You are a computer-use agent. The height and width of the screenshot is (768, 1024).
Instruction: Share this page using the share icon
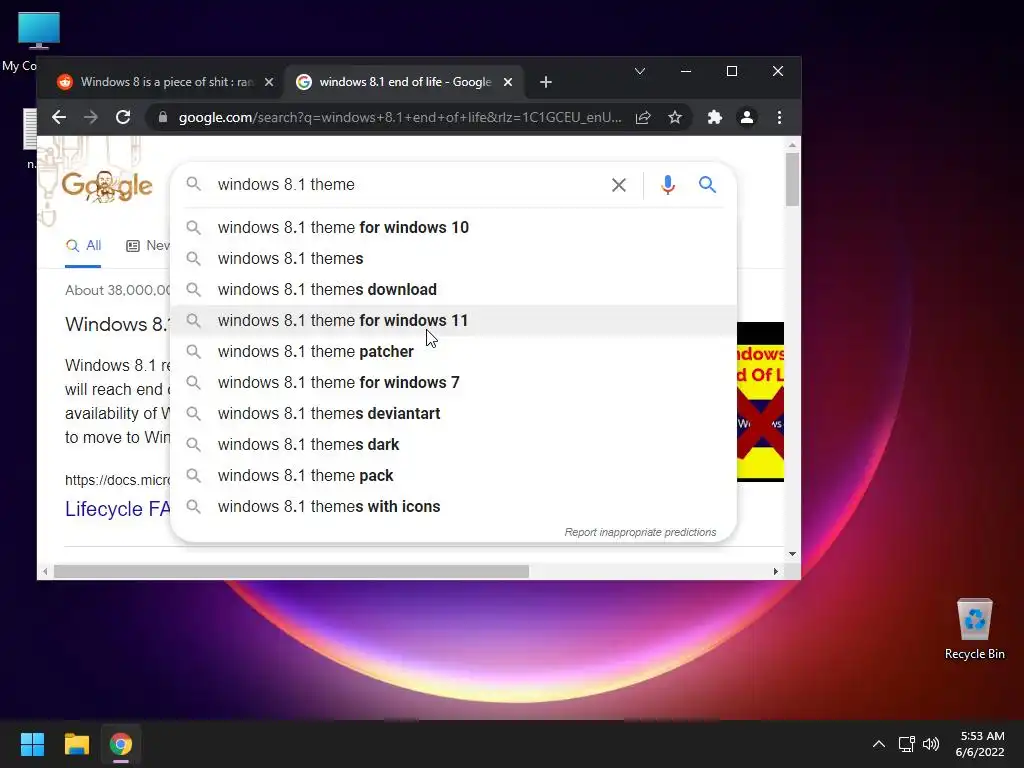643,118
